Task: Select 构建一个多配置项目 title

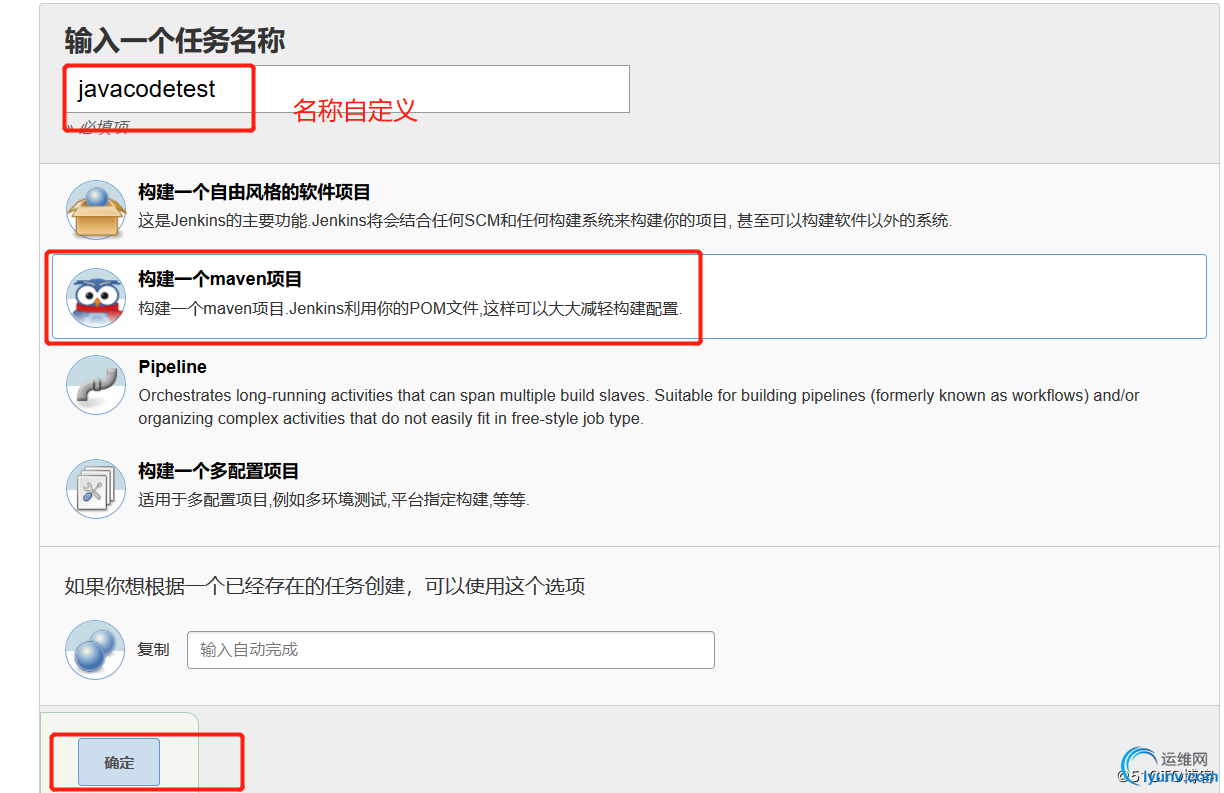Action: click(x=219, y=471)
